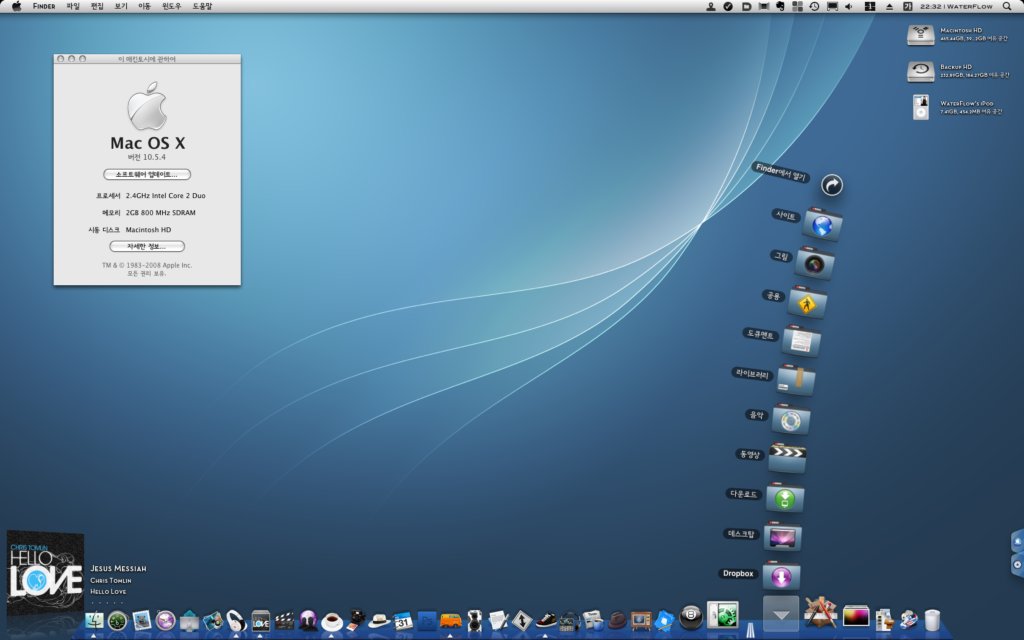1024x640 pixels.
Task: Click the clock and WaterFlow user text
Action: tap(956, 7)
